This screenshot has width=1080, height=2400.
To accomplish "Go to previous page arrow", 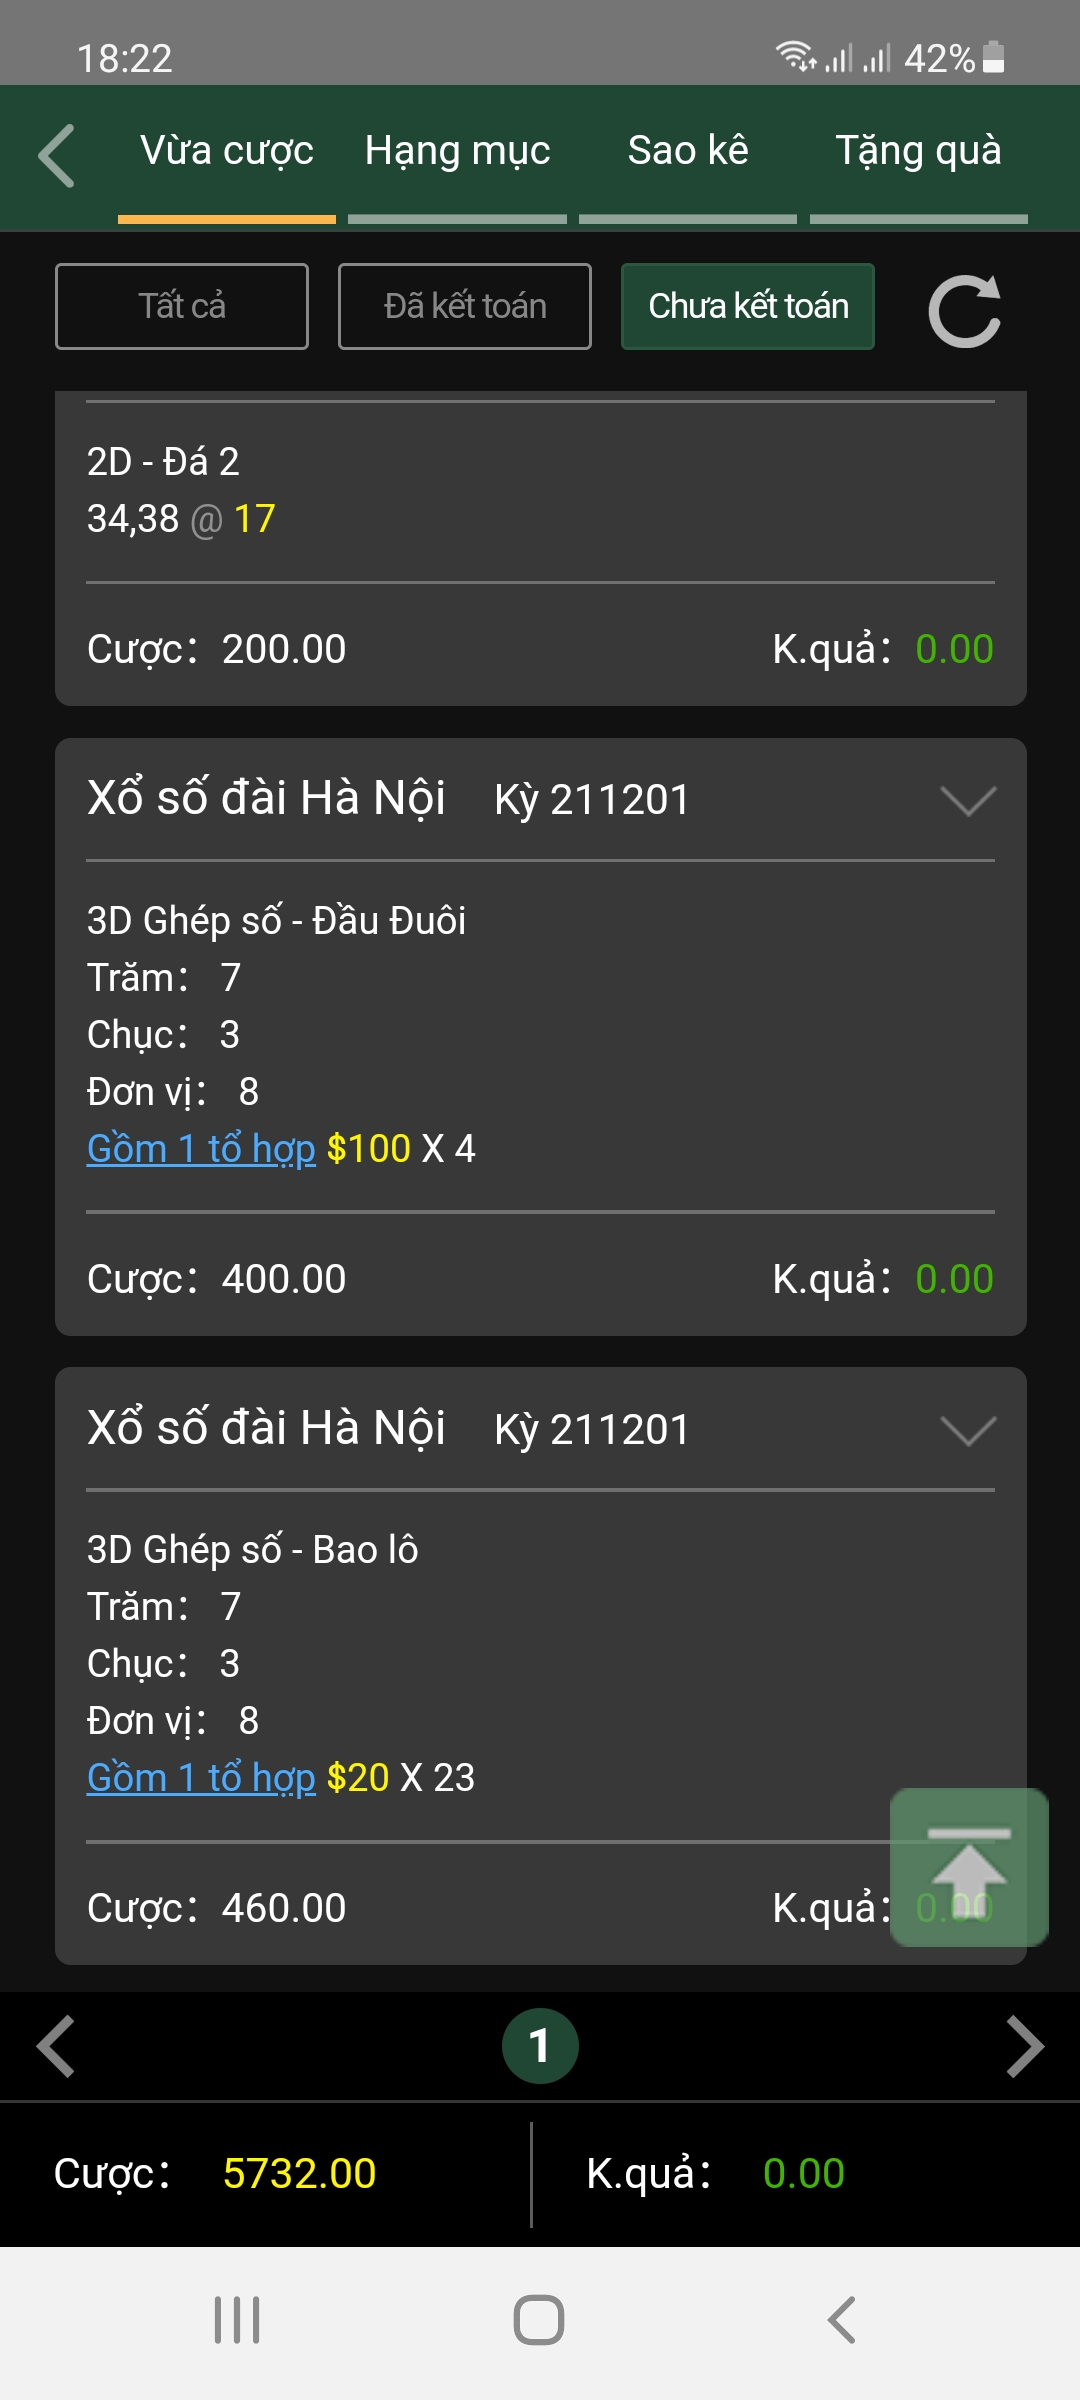I will 56,2046.
